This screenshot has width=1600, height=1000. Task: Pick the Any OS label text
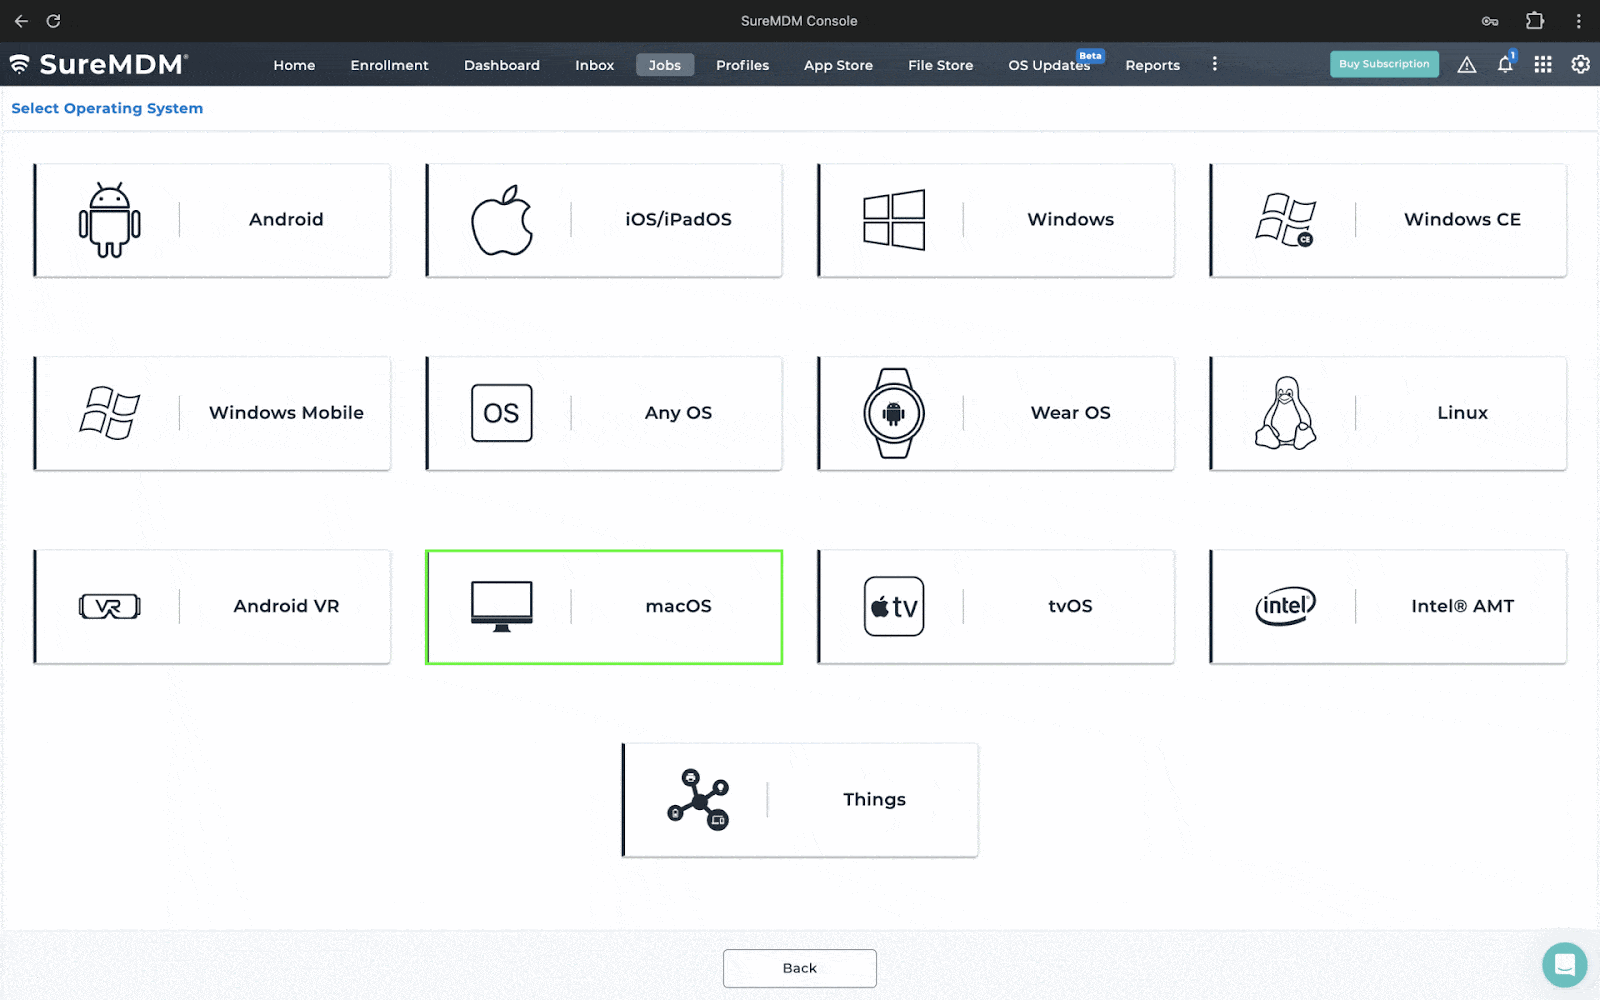click(678, 412)
